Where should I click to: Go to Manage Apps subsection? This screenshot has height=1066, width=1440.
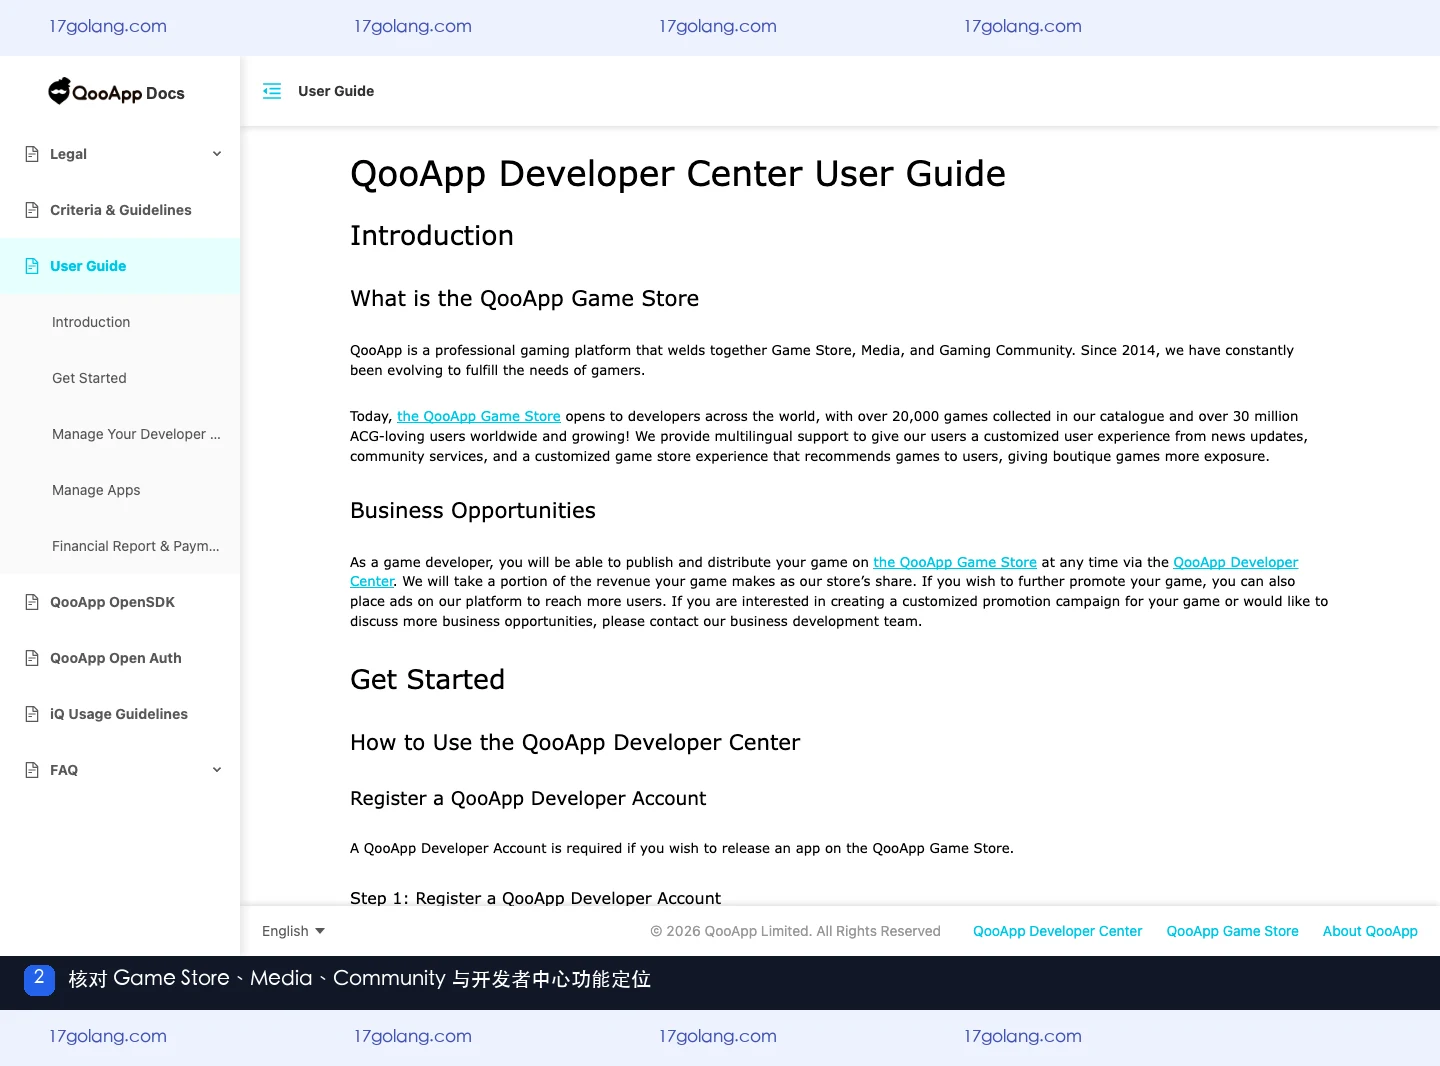click(120, 490)
